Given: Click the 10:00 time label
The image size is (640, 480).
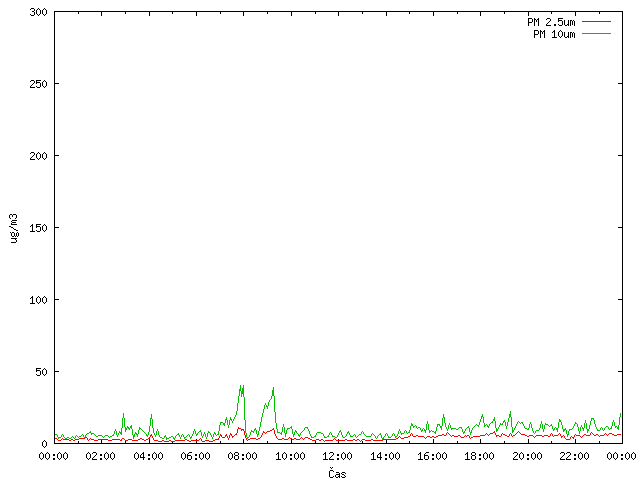Looking at the screenshot, I should [x=290, y=456].
